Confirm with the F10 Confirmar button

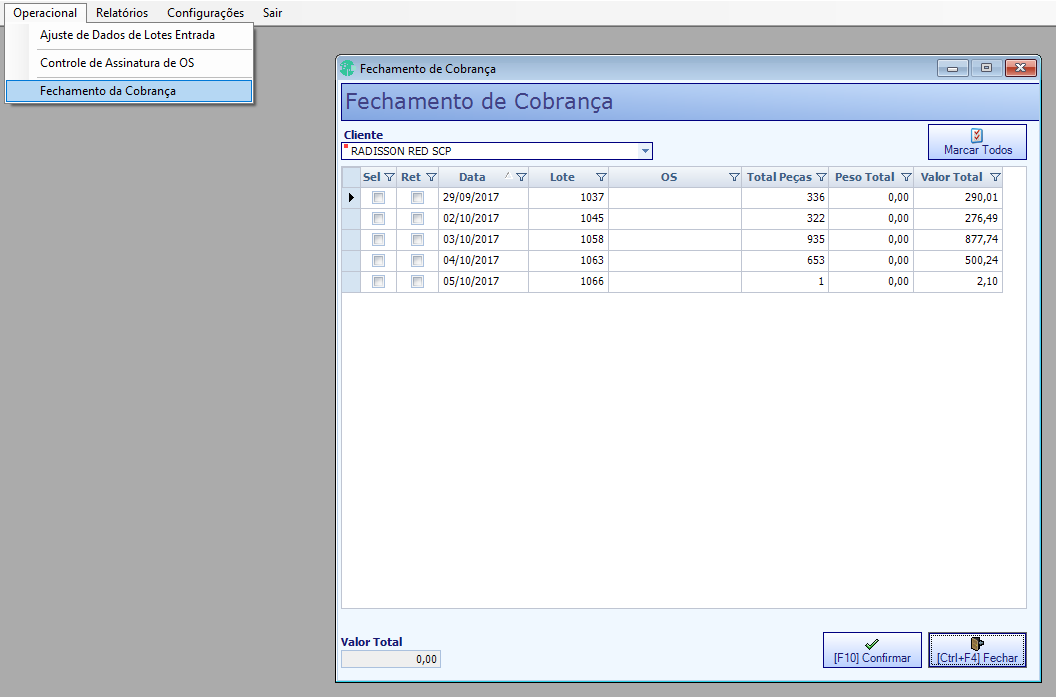coord(872,651)
